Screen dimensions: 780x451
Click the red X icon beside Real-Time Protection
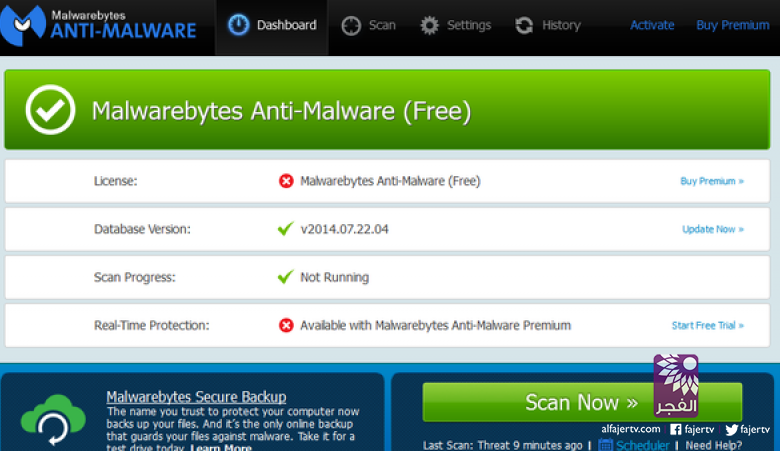click(x=286, y=325)
